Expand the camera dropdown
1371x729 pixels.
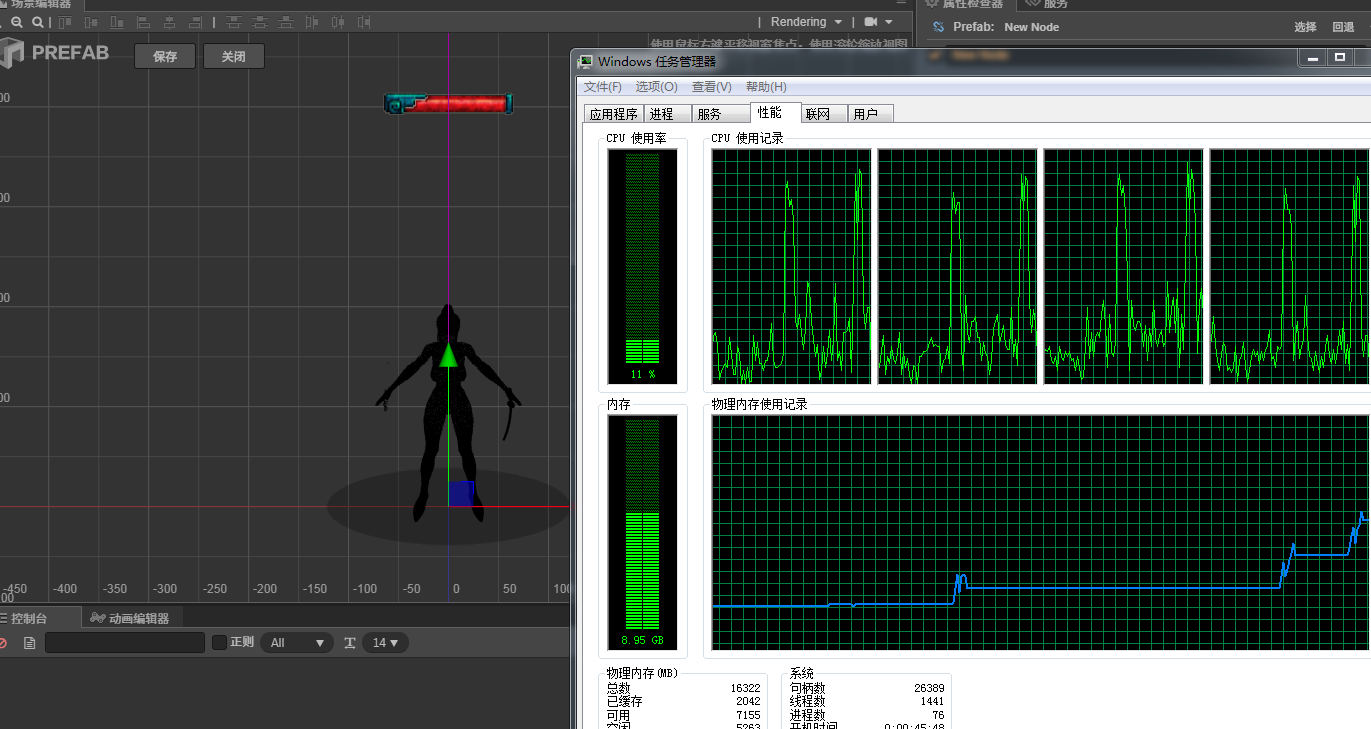point(878,22)
